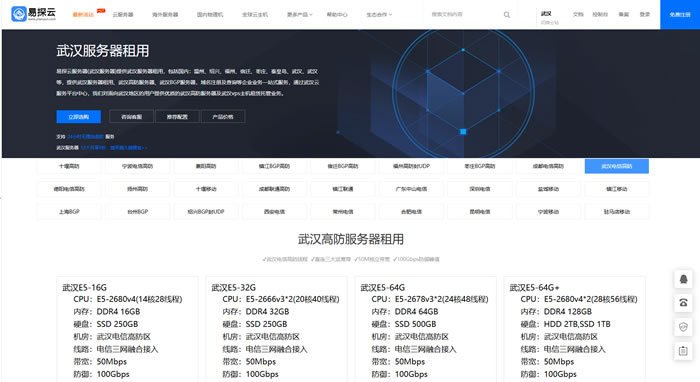Click the search magnifier icon
Viewport: 700px width, 382px height.
(x=507, y=15)
